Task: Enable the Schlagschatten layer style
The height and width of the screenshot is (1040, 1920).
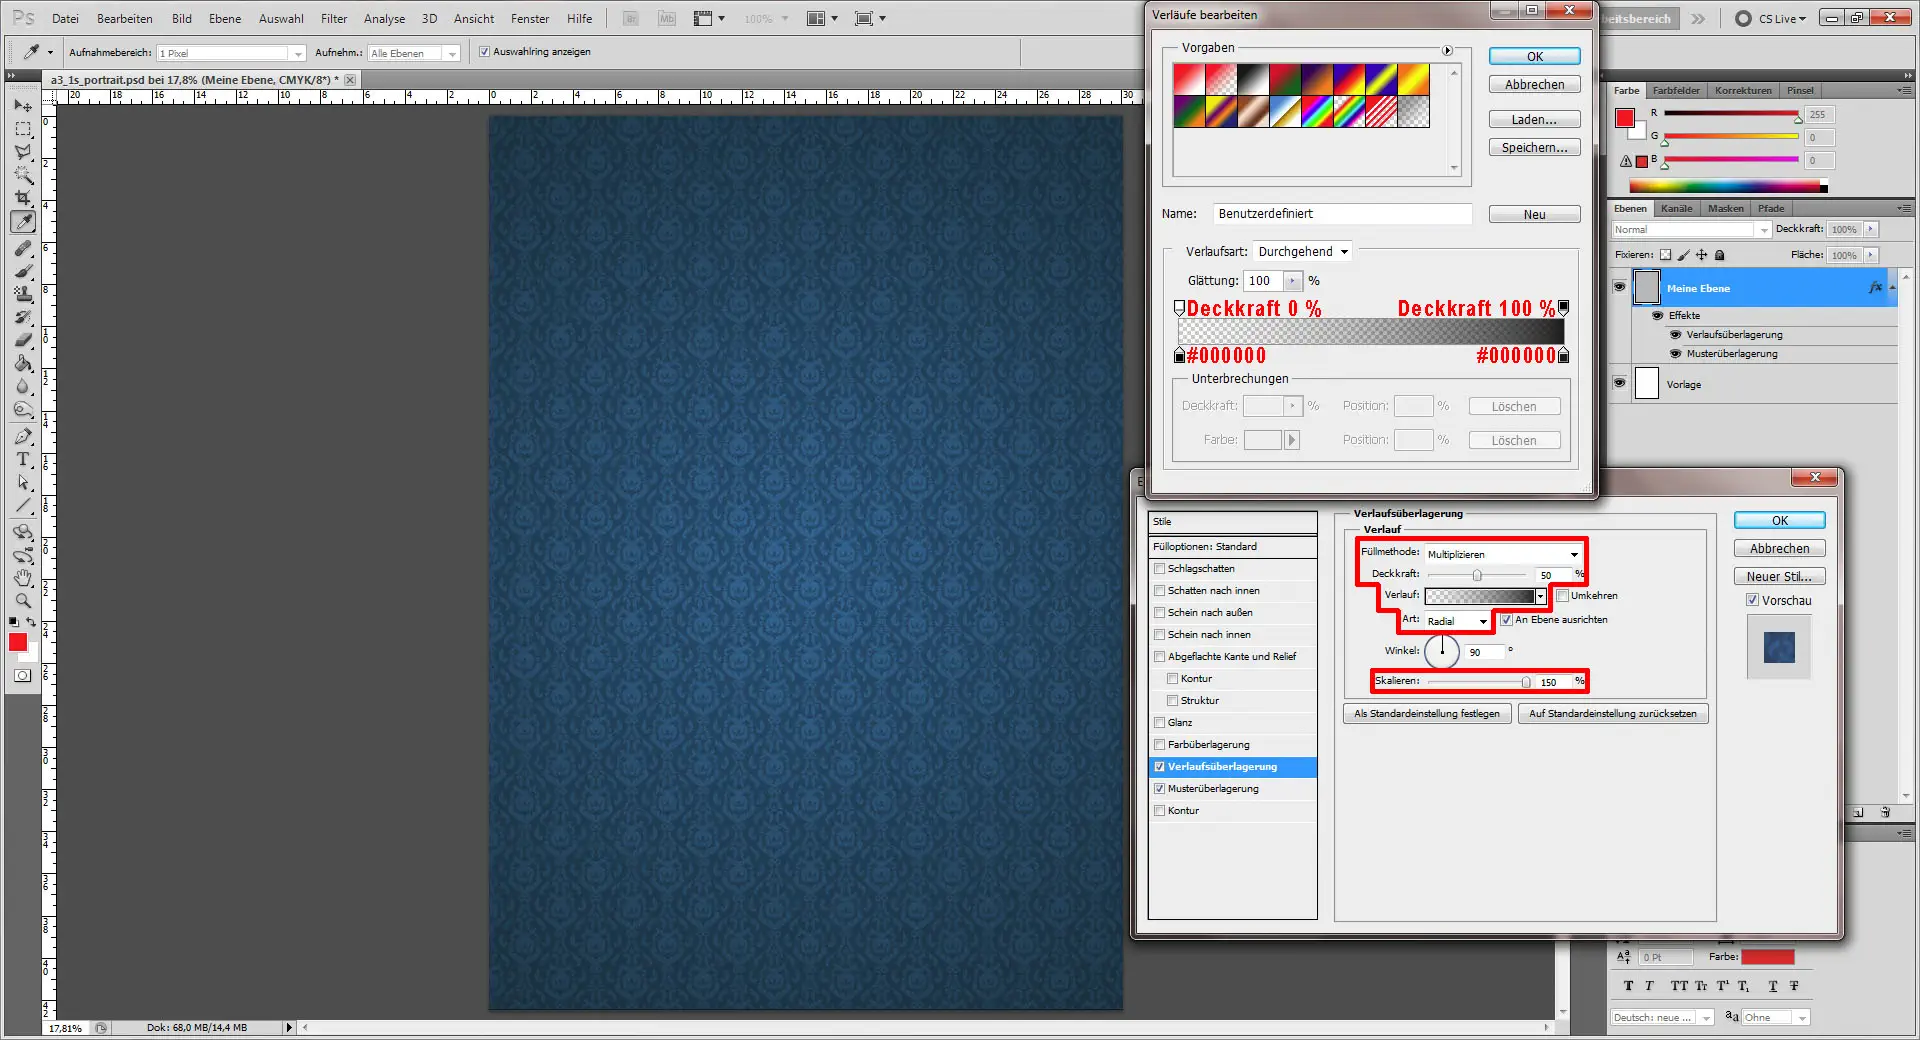Action: tap(1160, 568)
